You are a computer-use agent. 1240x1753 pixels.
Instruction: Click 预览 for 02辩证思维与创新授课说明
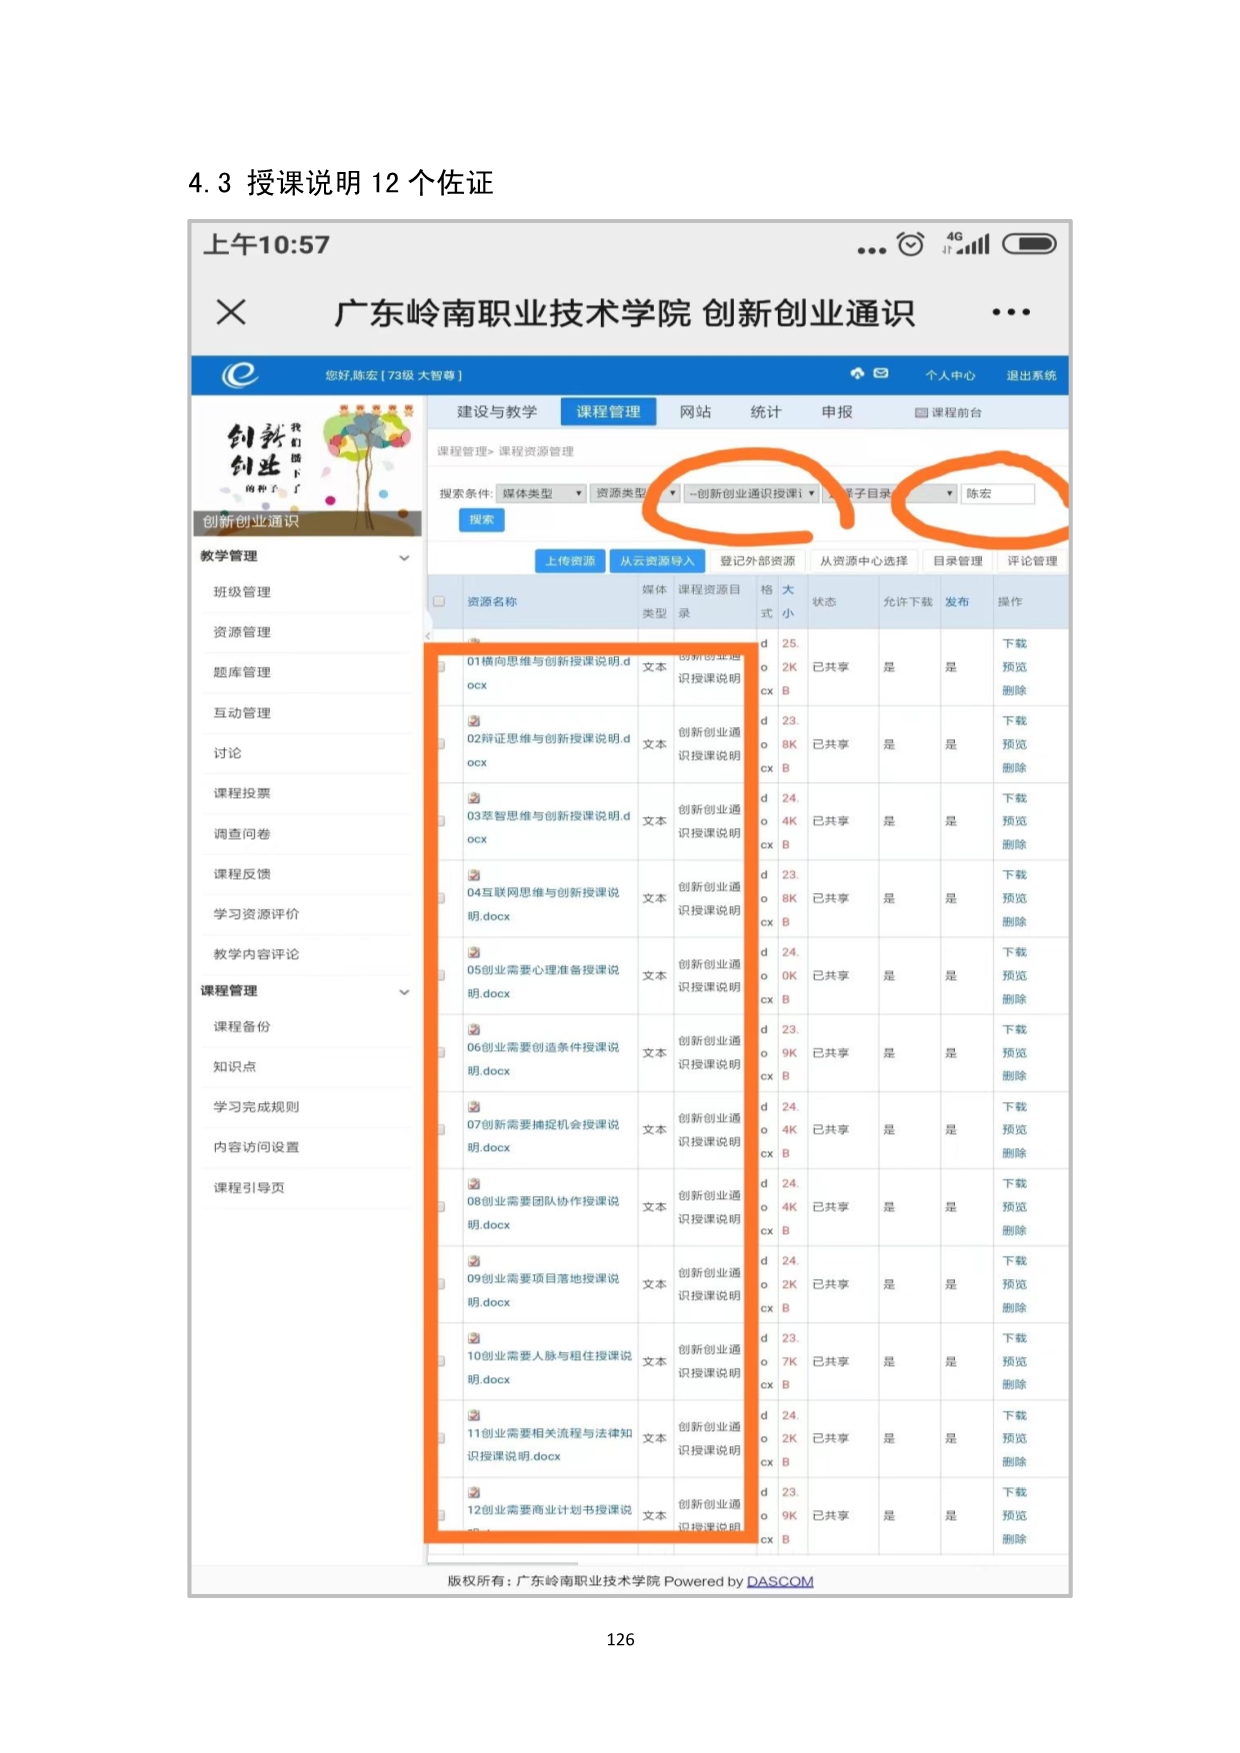point(1014,744)
